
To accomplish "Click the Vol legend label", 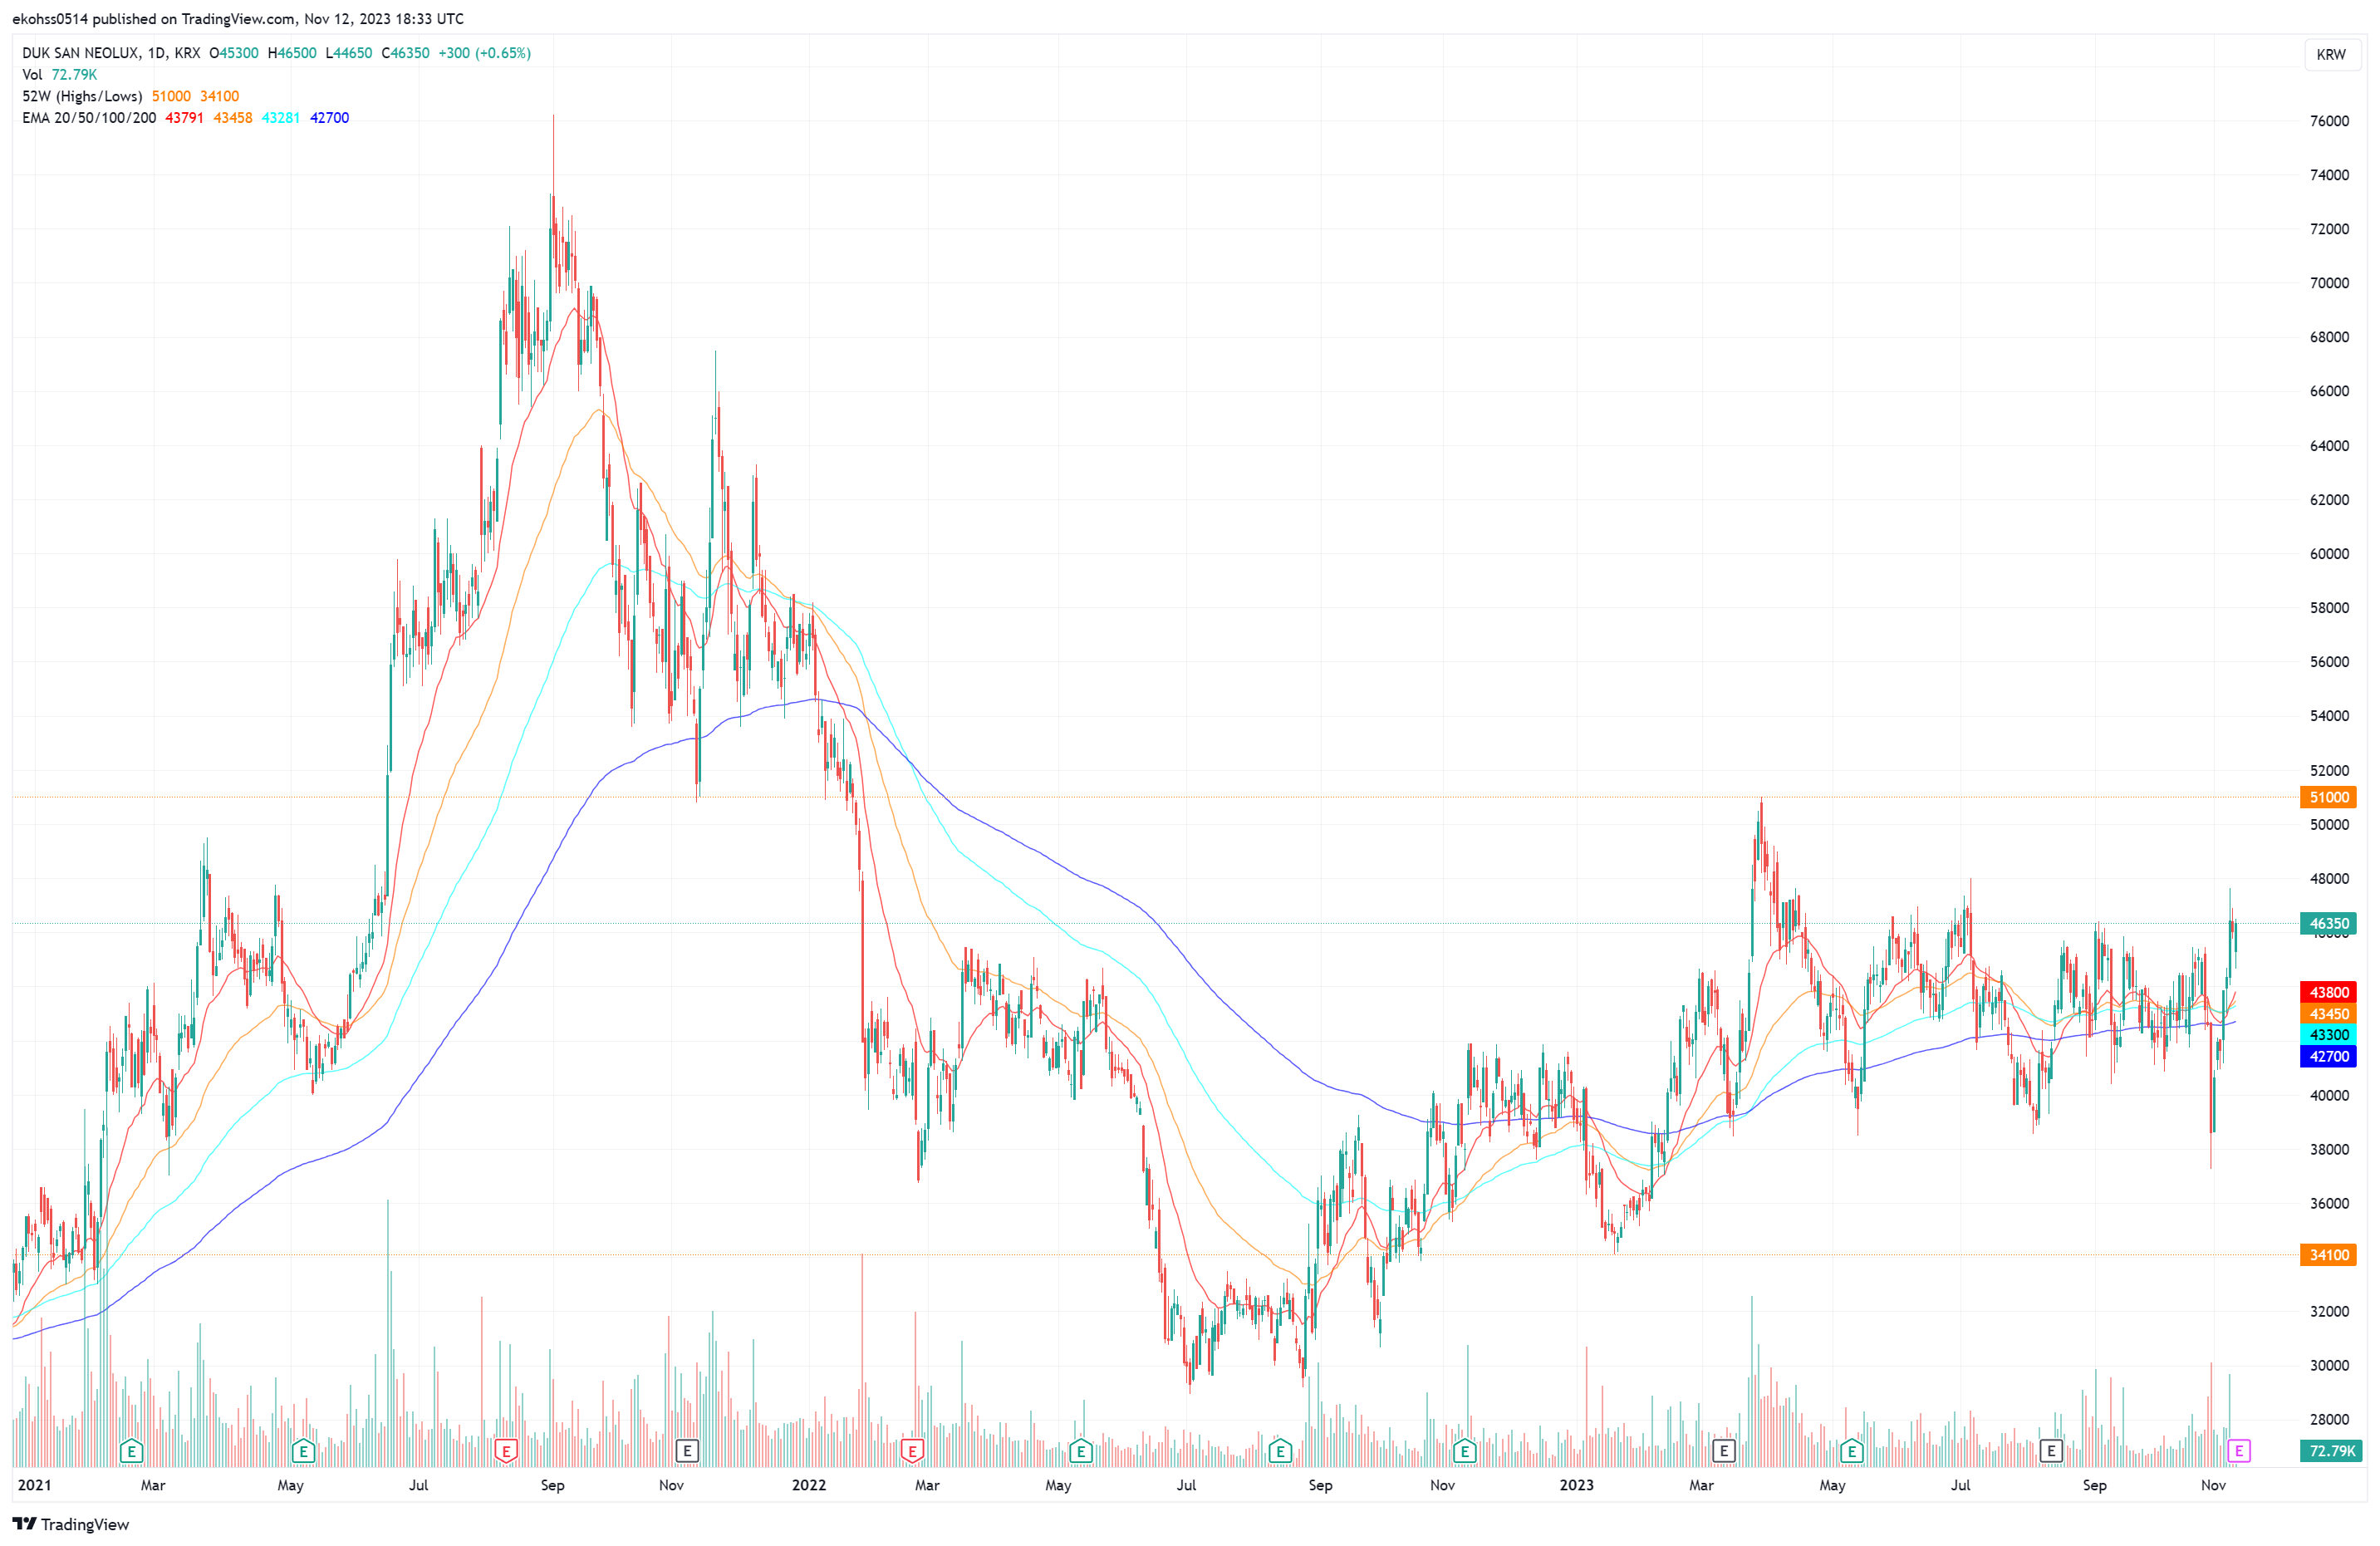I will (32, 75).
